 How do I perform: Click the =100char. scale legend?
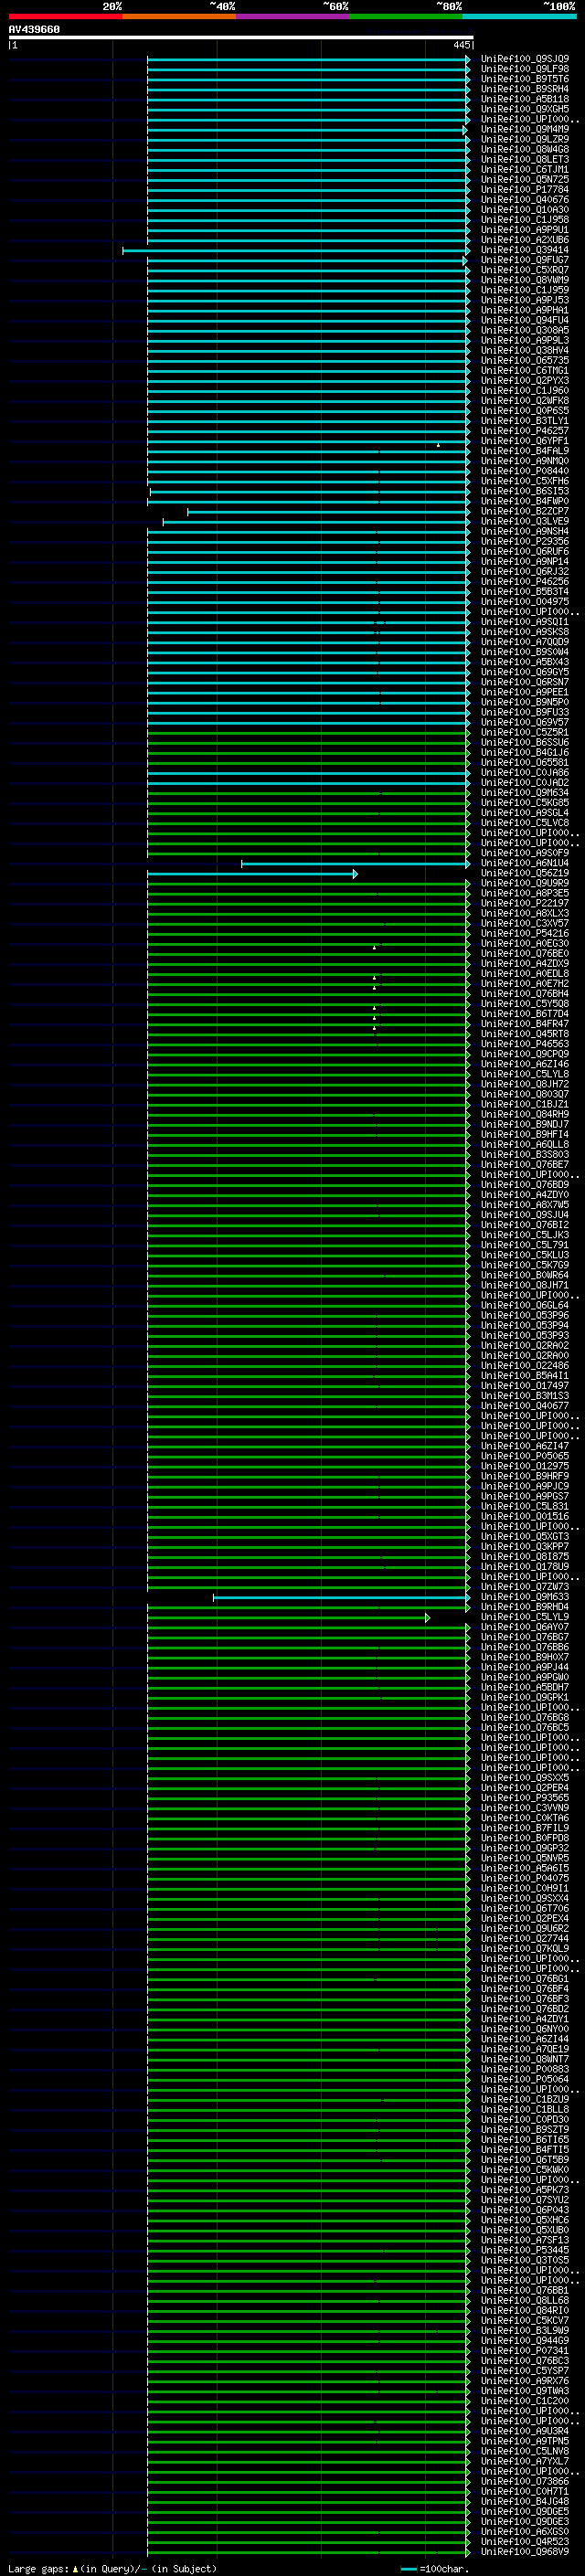(433, 2568)
